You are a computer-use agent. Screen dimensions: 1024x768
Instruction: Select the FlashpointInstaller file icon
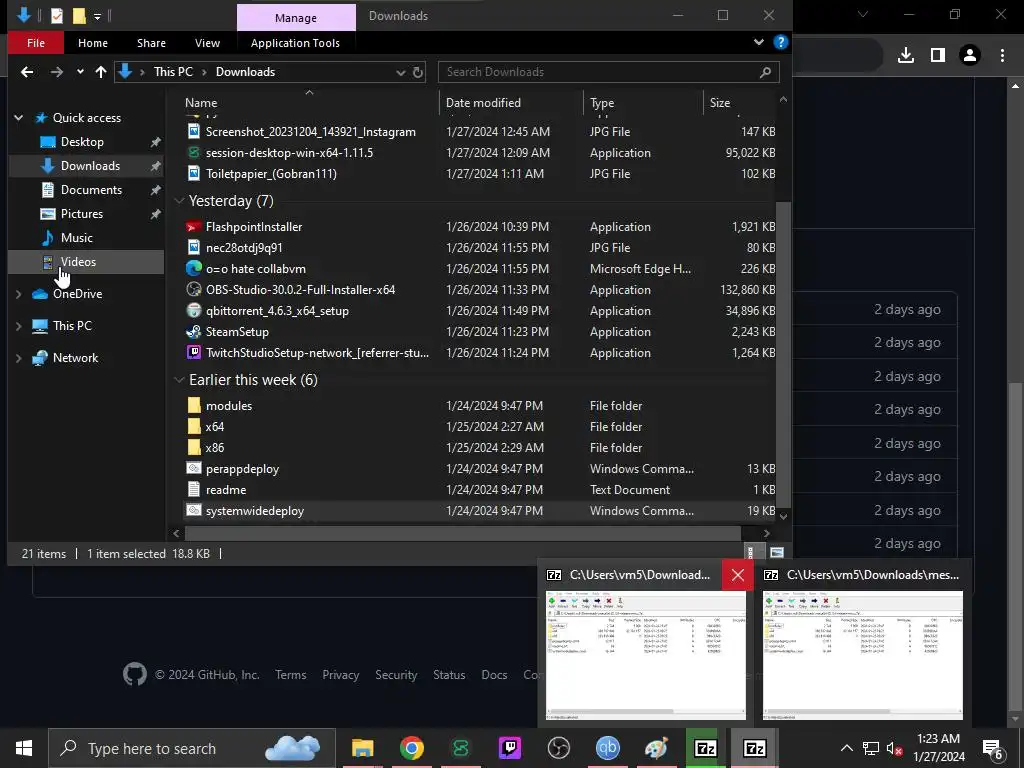coord(193,227)
